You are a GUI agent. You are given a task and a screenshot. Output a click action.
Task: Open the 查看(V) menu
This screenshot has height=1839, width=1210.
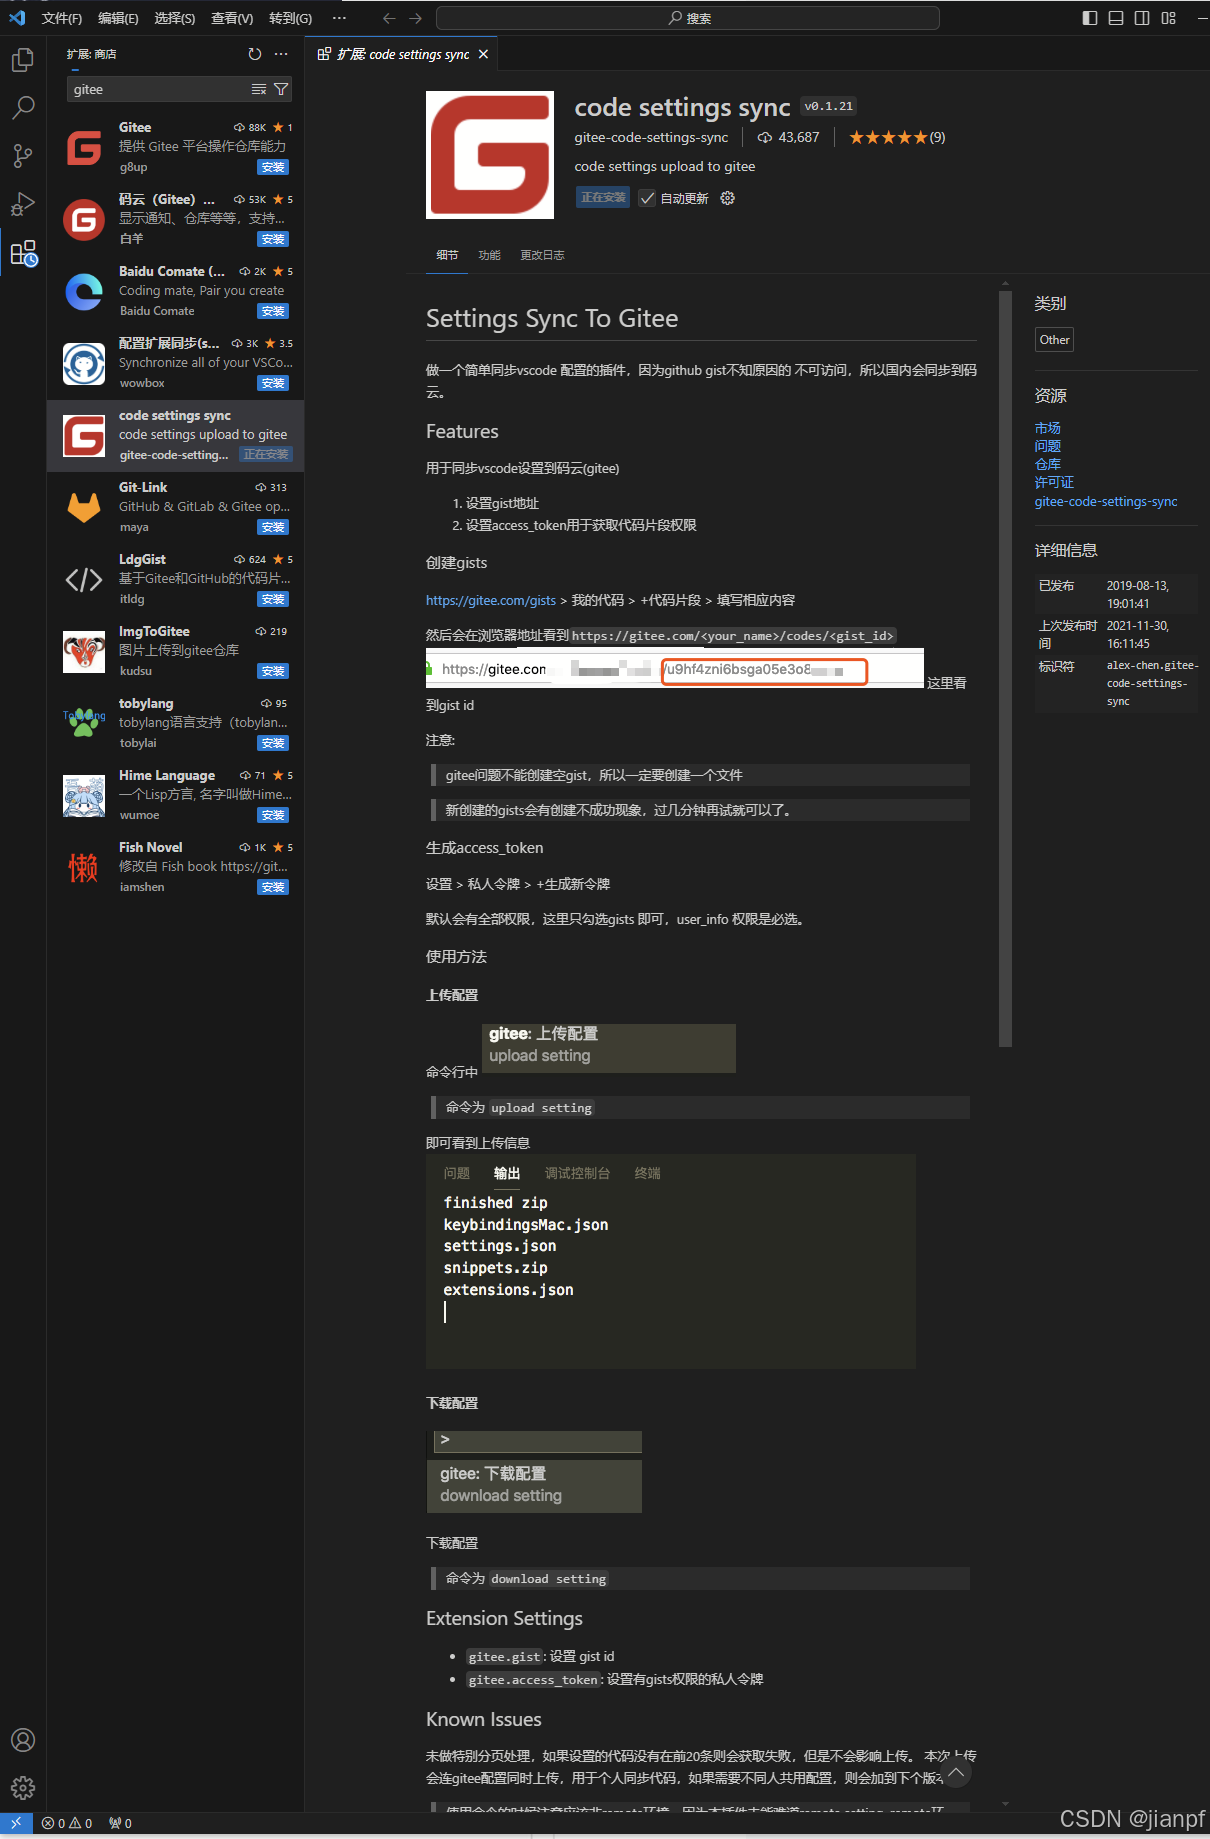tap(232, 18)
